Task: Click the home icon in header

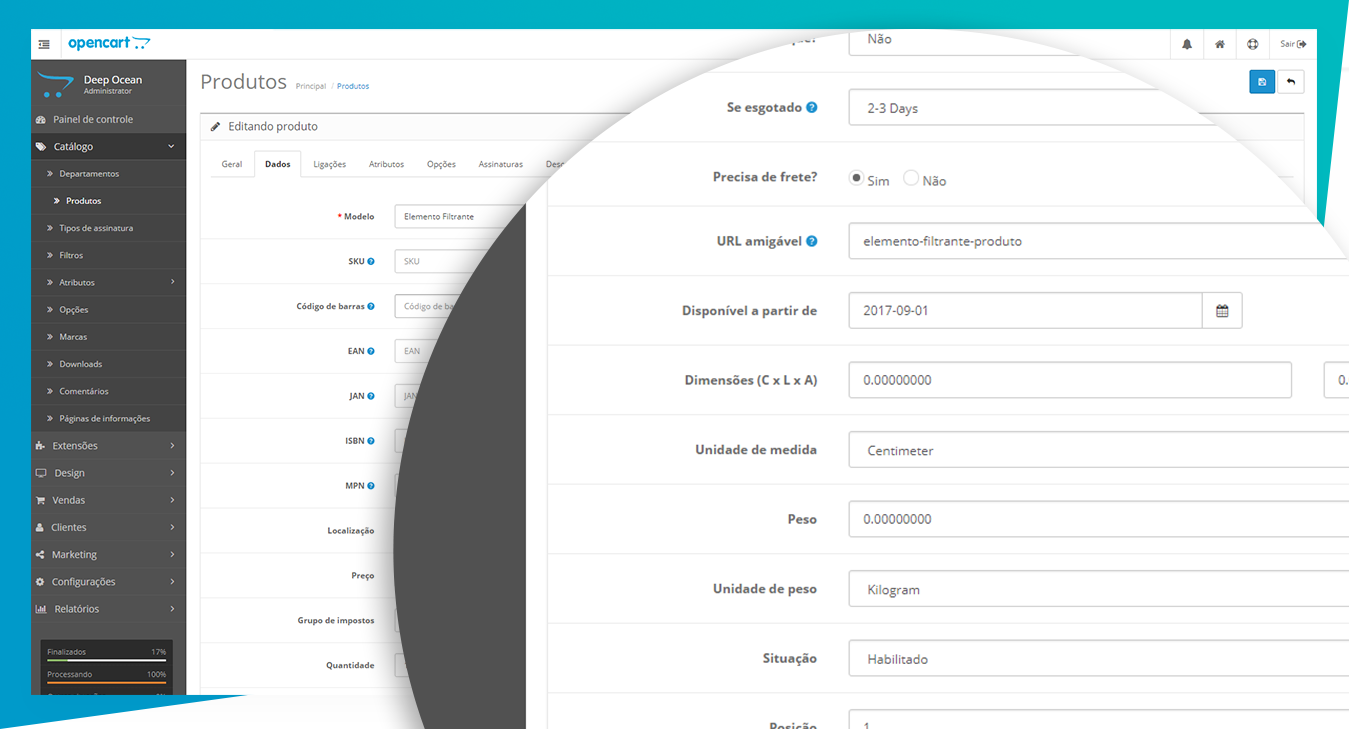Action: 1220,44
